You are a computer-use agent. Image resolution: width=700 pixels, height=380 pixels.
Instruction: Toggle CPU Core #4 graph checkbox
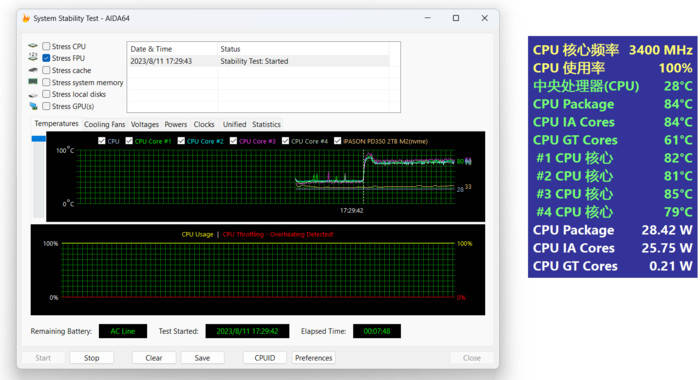click(x=285, y=141)
